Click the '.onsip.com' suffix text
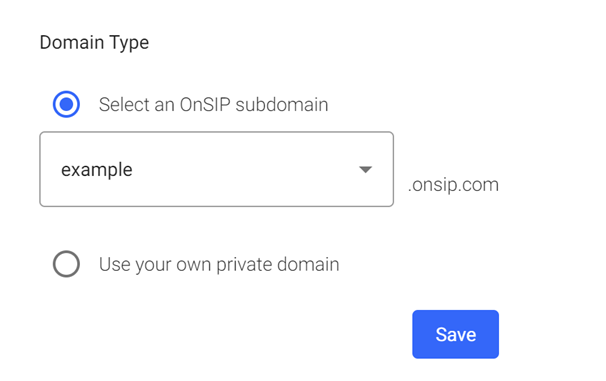The image size is (606, 381). pyautogui.click(x=453, y=185)
